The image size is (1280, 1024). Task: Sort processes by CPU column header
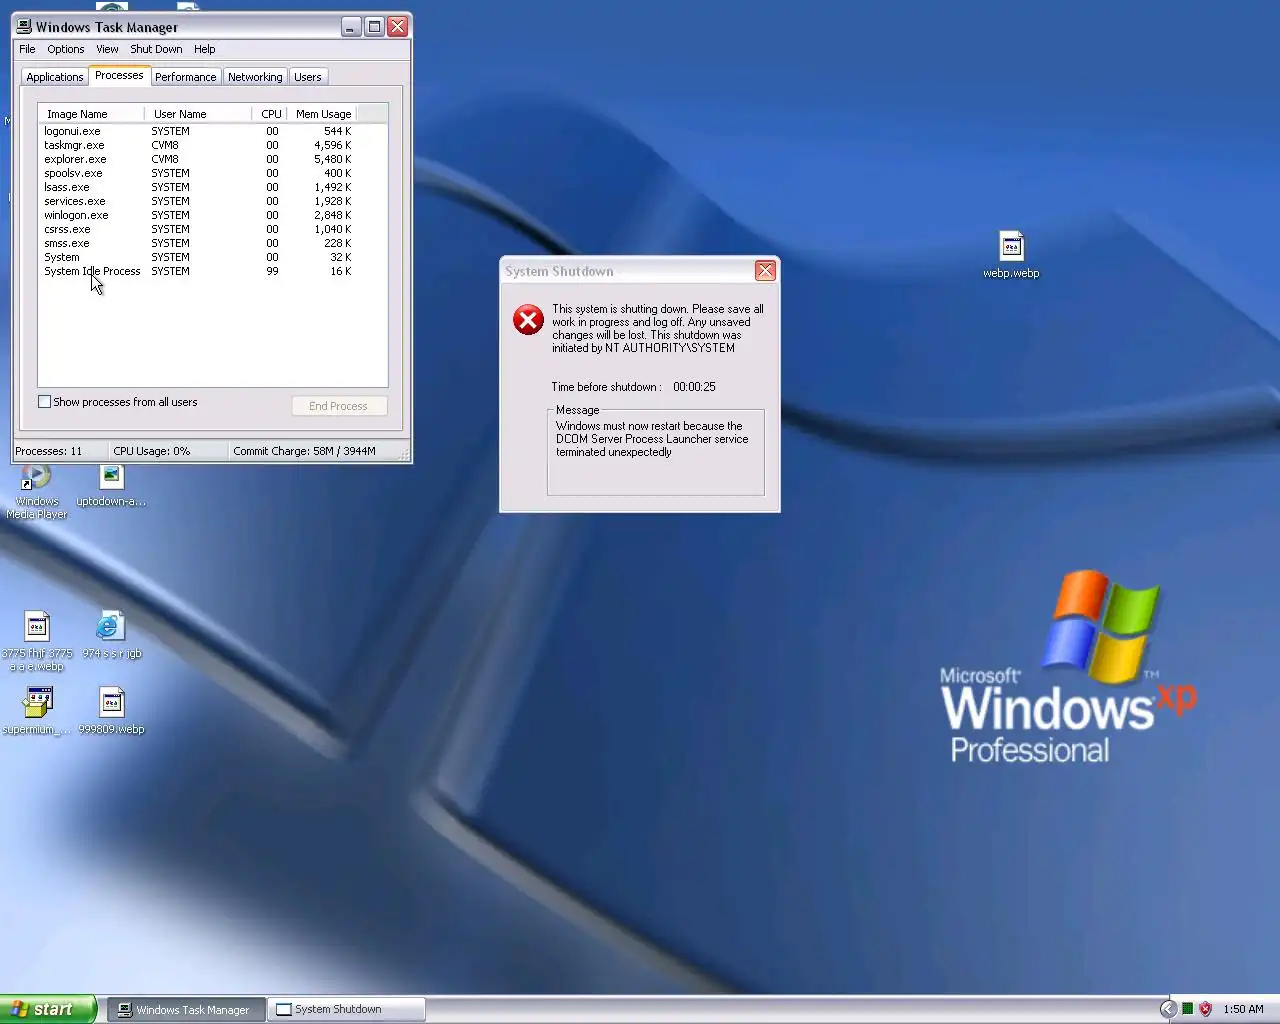coord(270,114)
